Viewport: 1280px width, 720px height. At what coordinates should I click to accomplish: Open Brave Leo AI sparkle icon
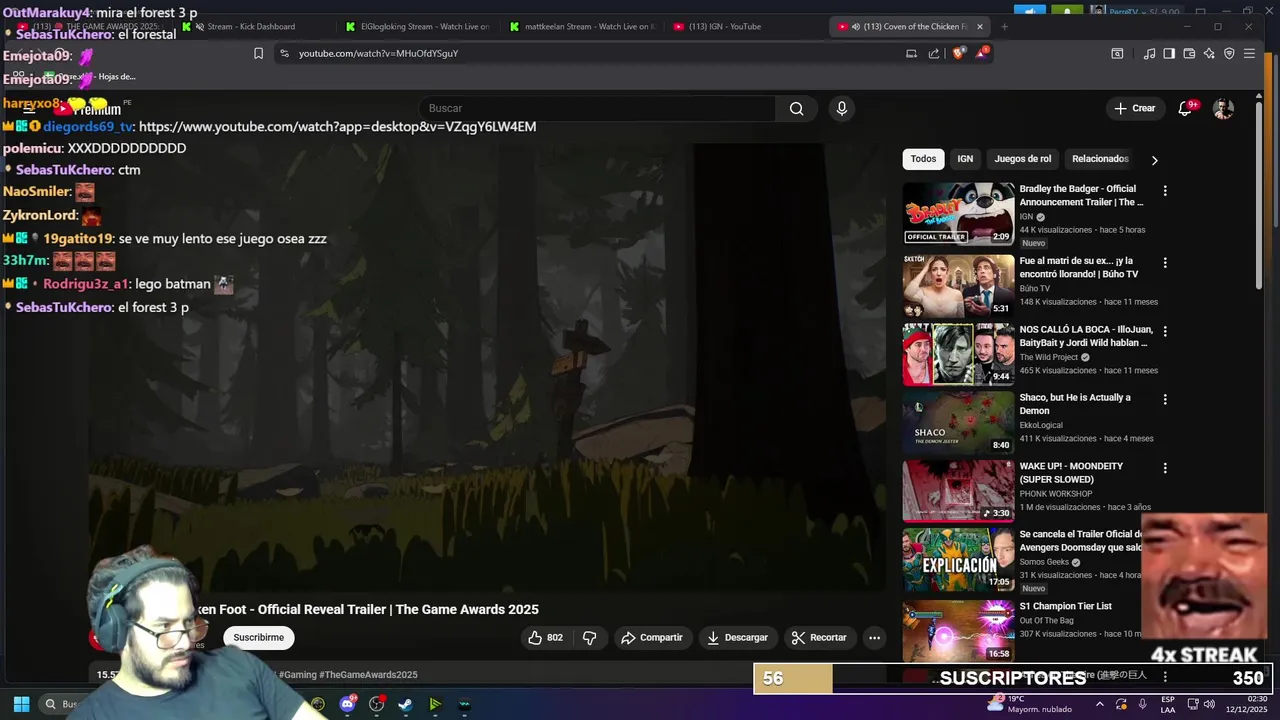pos(1209,53)
